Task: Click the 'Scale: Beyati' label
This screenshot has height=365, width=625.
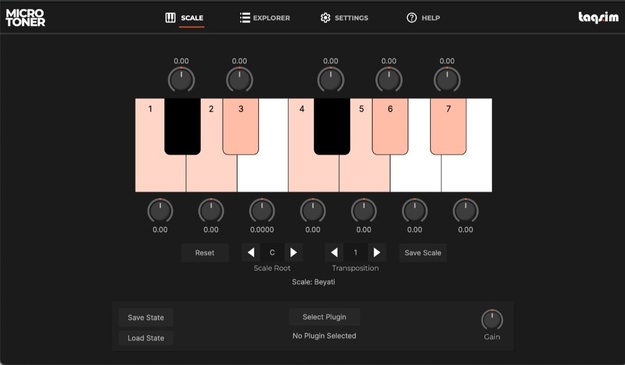Action: pos(314,282)
